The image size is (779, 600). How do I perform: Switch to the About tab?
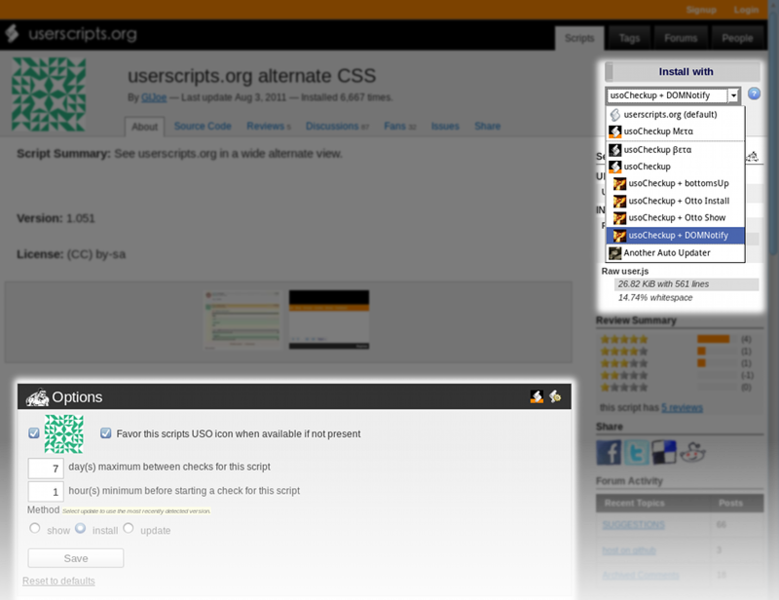pos(145,127)
